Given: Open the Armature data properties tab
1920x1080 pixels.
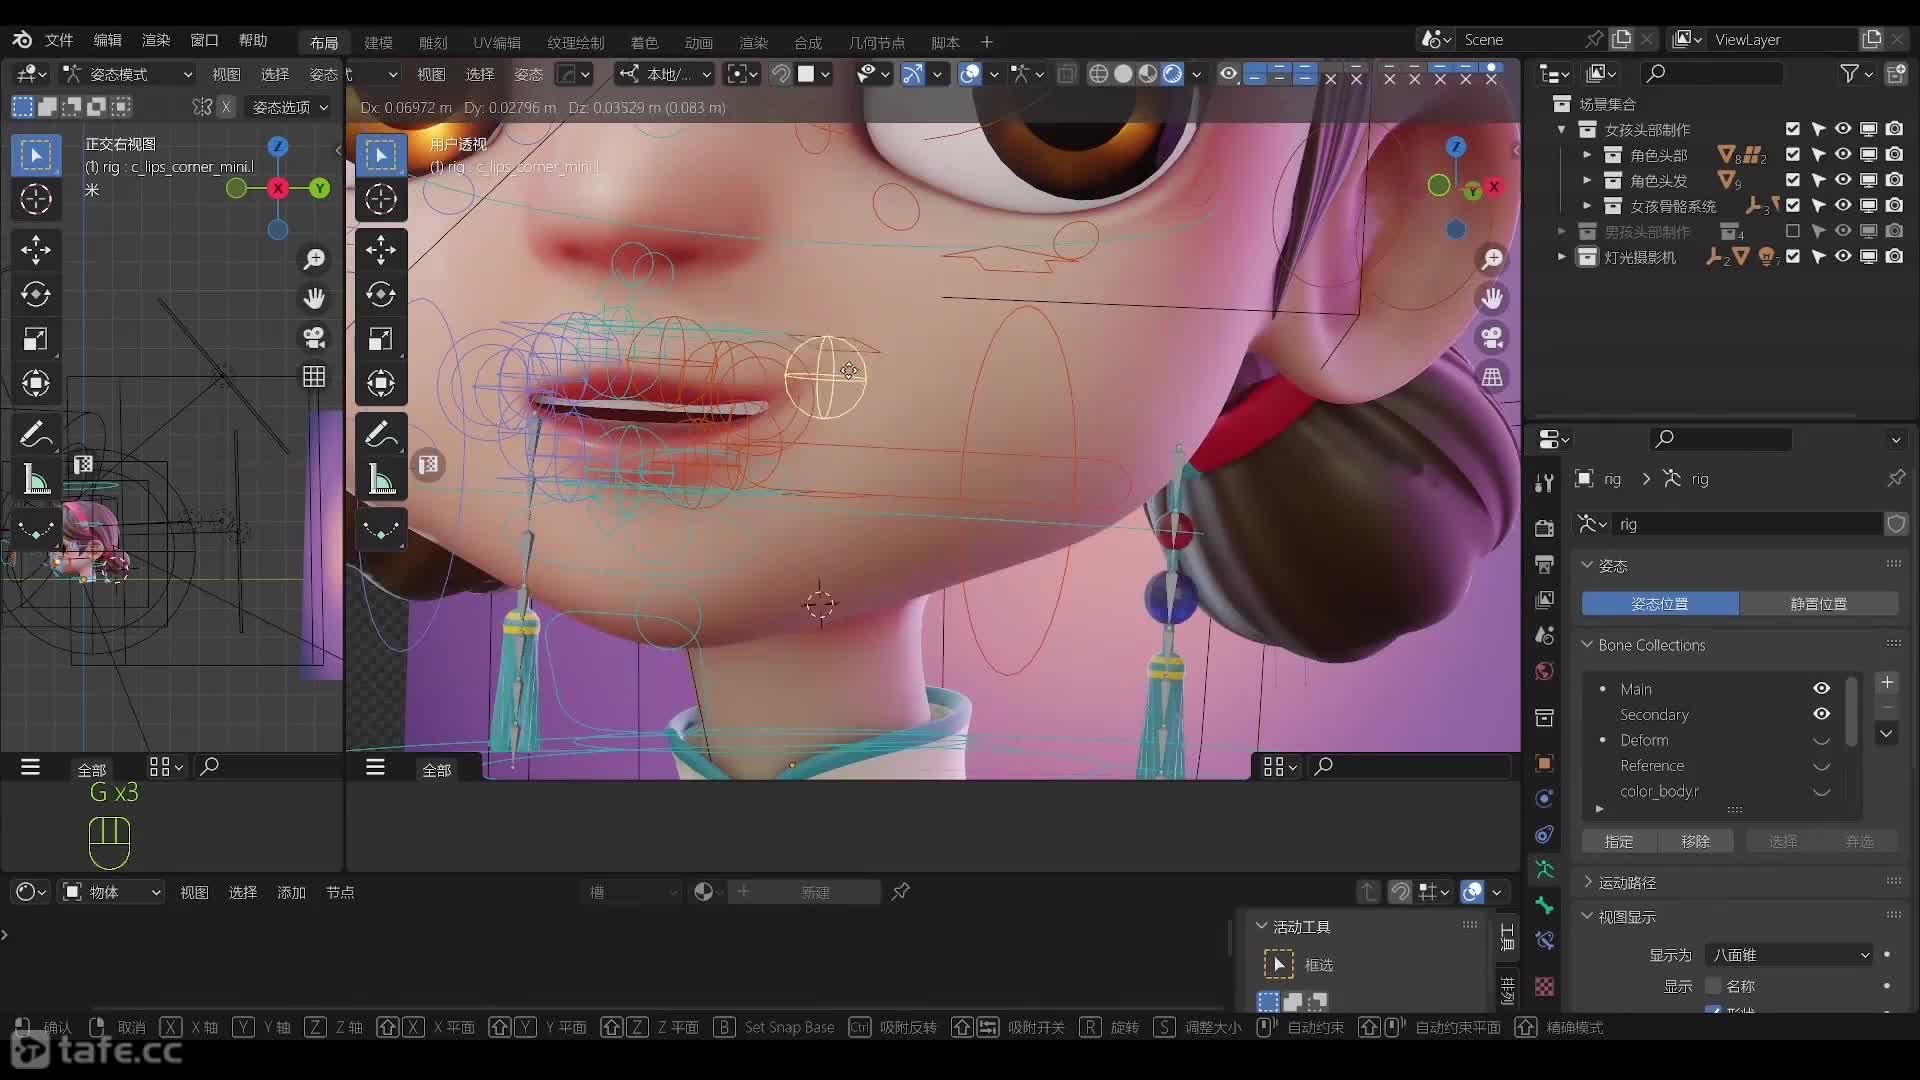Looking at the screenshot, I should click(x=1545, y=869).
